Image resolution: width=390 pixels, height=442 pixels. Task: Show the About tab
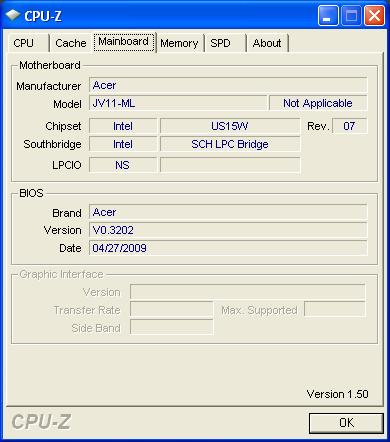click(x=267, y=43)
